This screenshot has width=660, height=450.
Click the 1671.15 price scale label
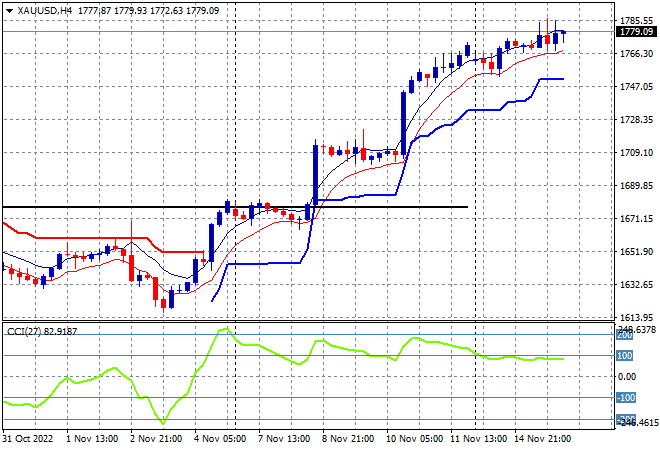click(x=636, y=219)
